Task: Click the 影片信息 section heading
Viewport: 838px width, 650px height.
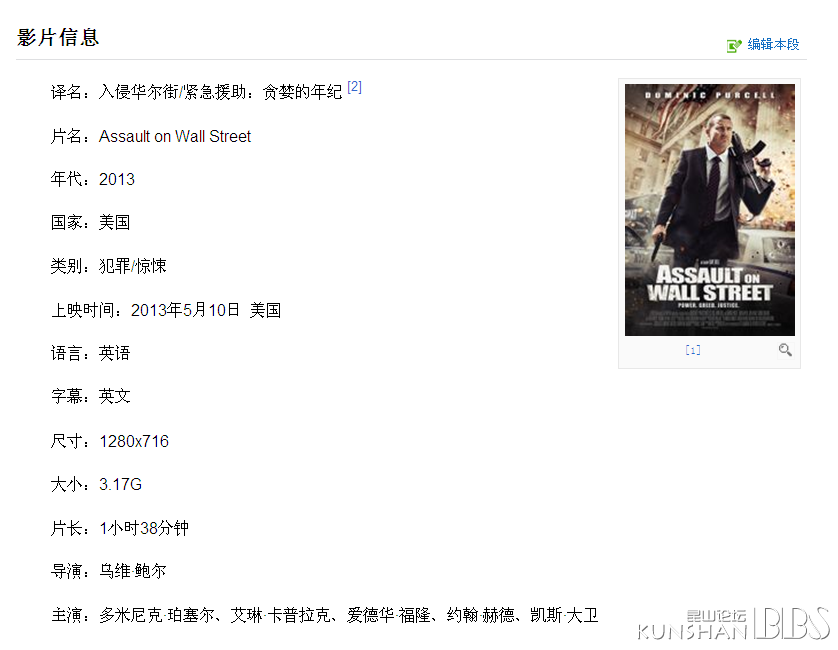Action: tap(58, 37)
